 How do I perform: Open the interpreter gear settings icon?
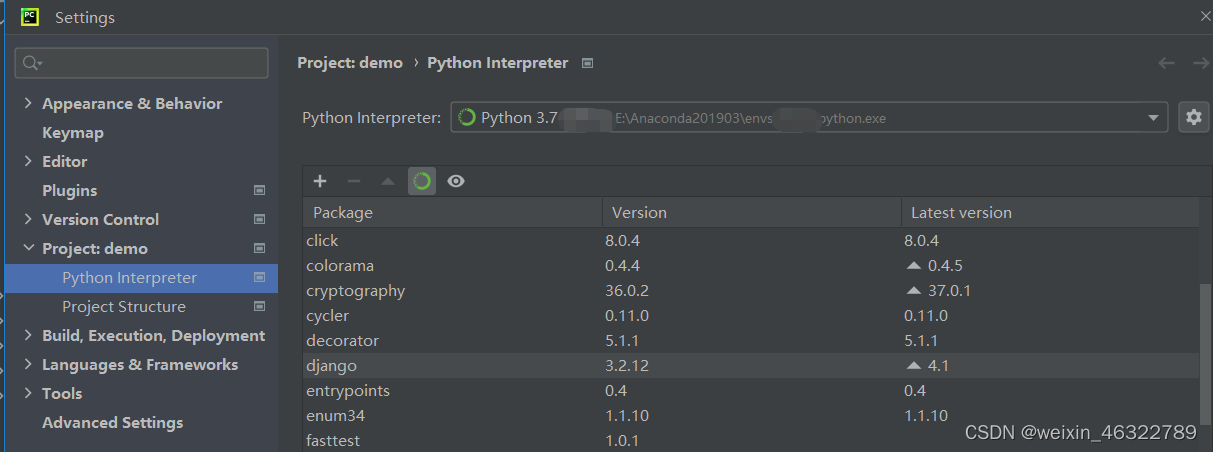coord(1193,117)
